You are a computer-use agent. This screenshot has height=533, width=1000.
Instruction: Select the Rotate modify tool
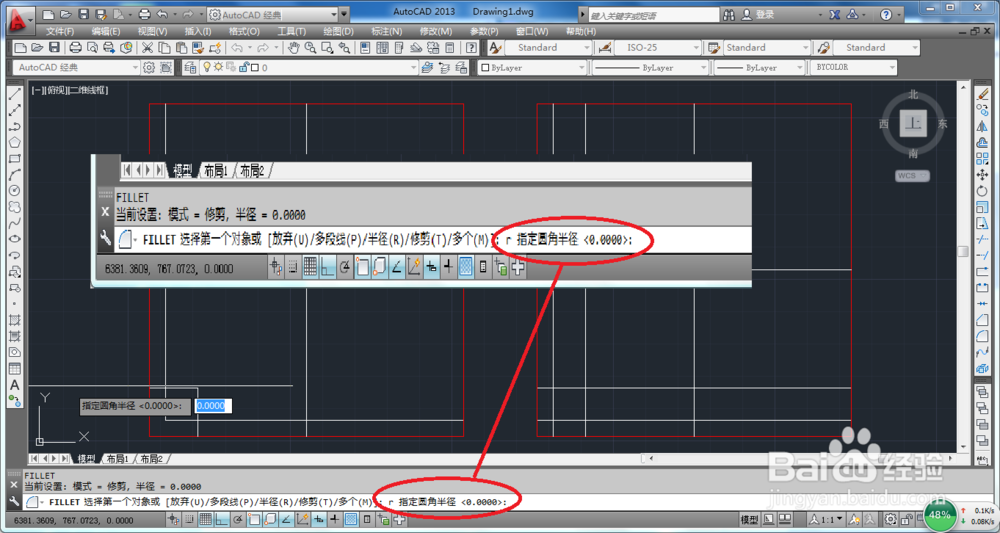point(983,191)
